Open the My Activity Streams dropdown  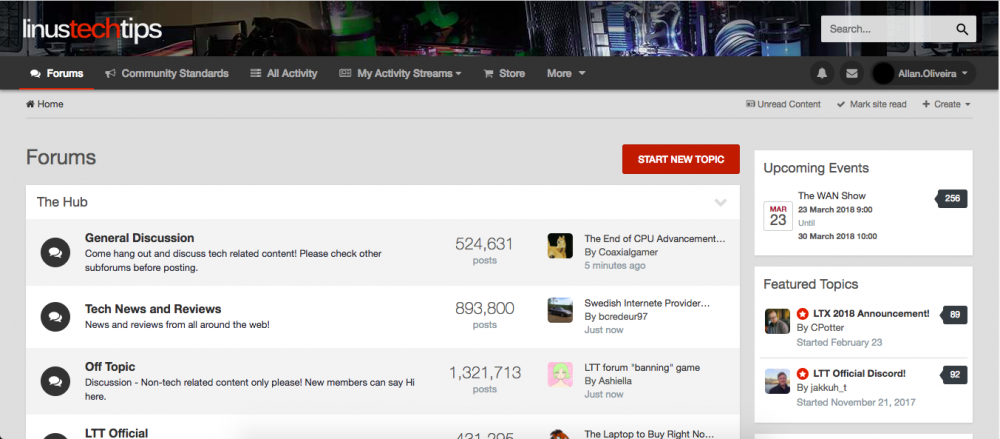point(400,73)
